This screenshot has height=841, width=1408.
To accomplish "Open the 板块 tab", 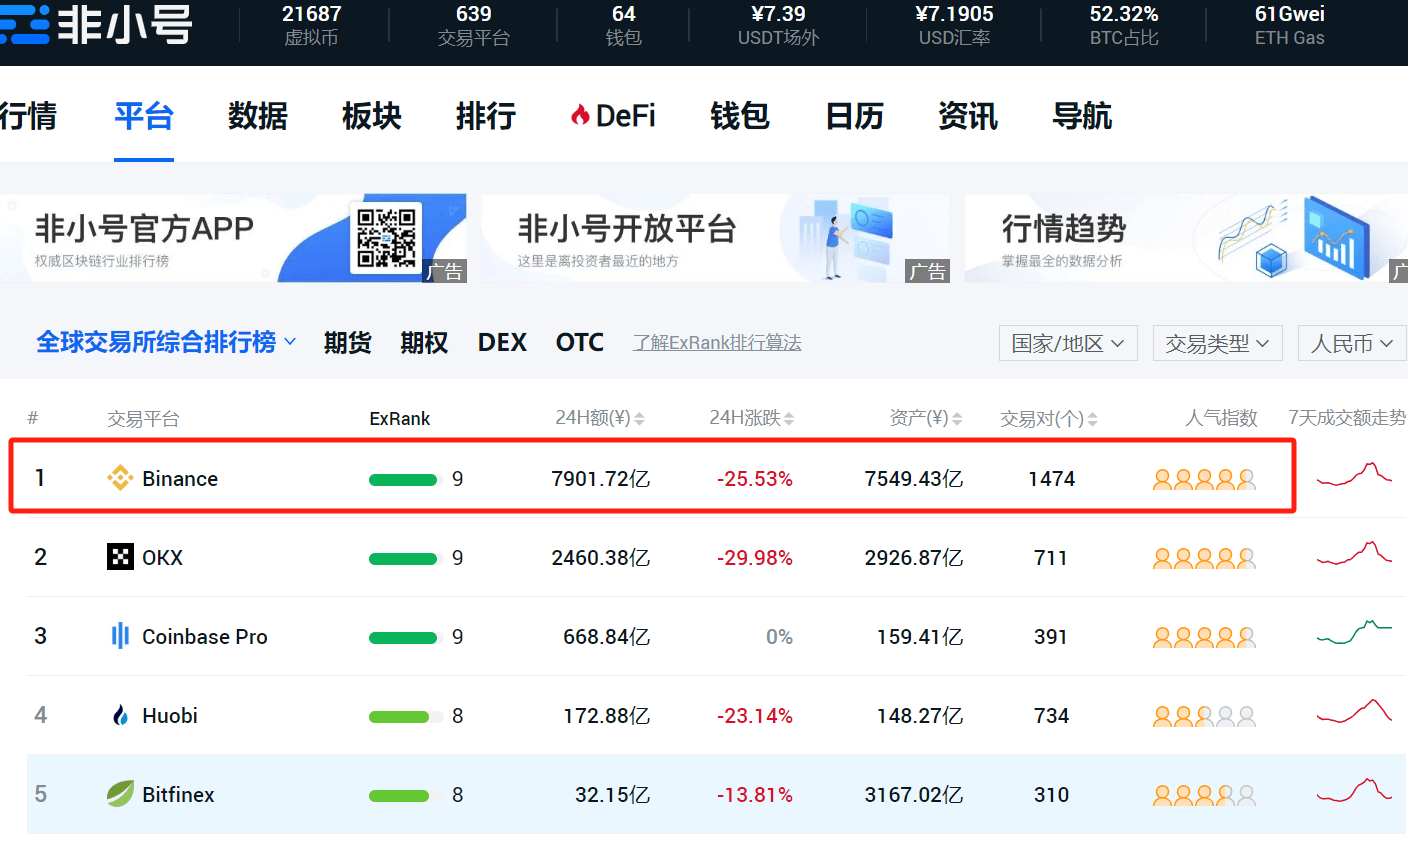I will coord(372,116).
